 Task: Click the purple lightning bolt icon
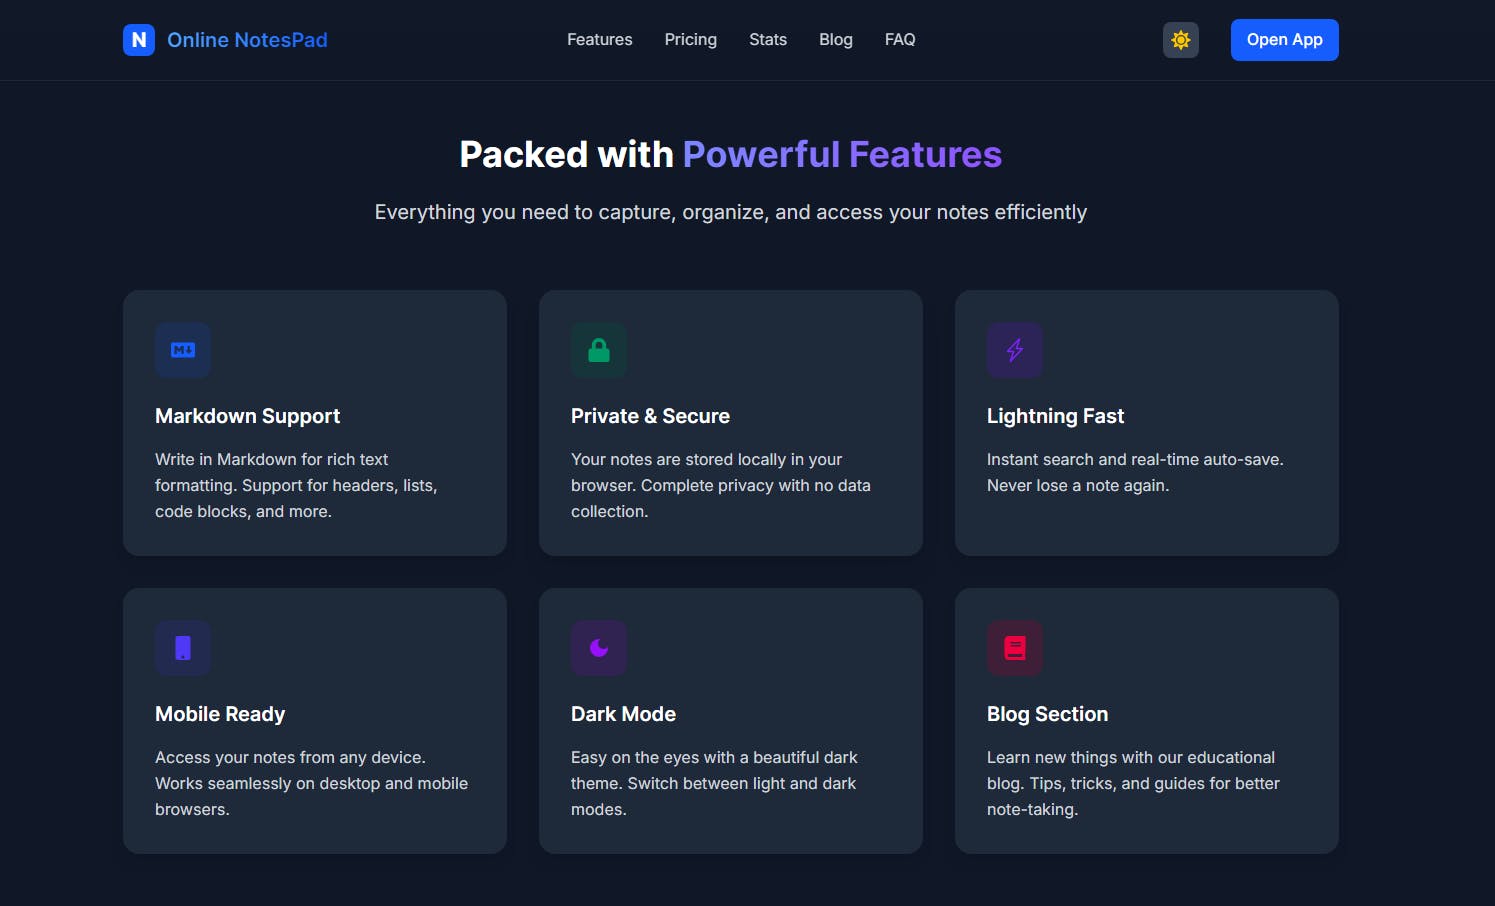pyautogui.click(x=1015, y=350)
